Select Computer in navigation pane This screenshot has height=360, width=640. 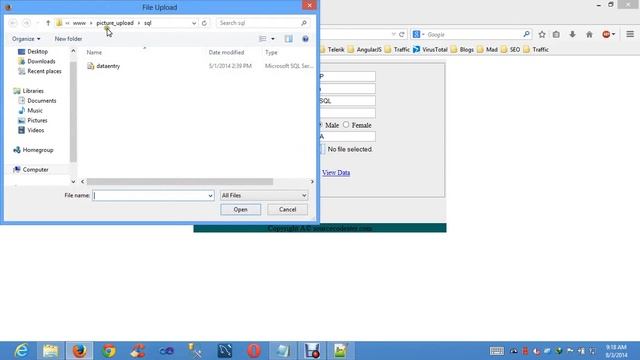[x=36, y=169]
